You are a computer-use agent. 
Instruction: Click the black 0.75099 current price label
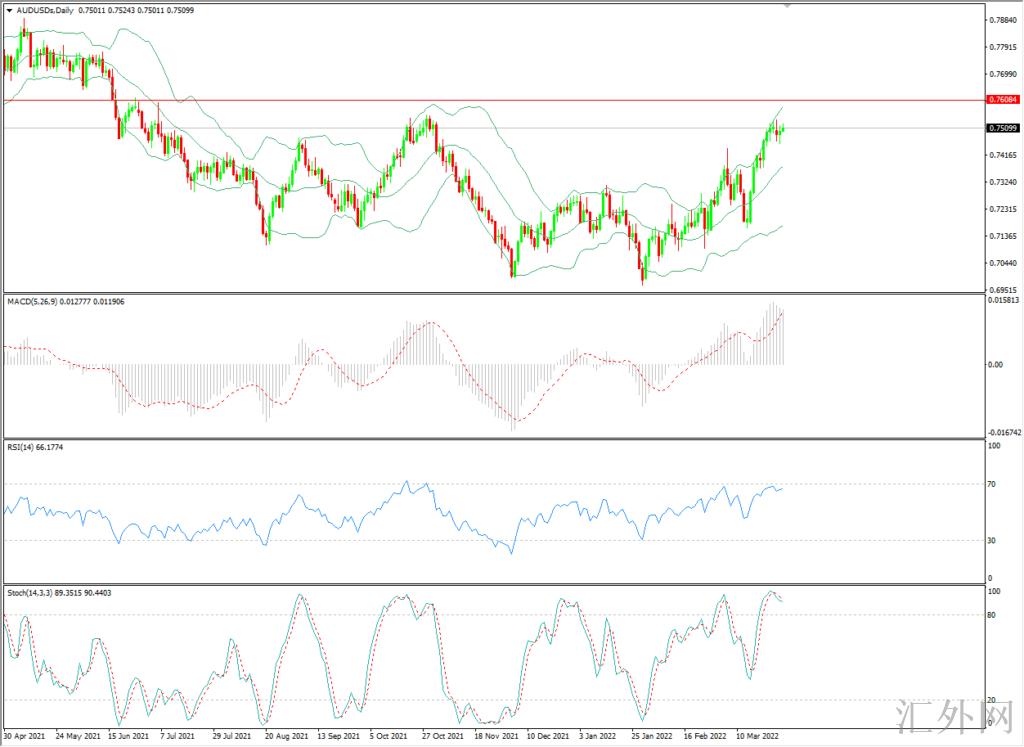1002,128
